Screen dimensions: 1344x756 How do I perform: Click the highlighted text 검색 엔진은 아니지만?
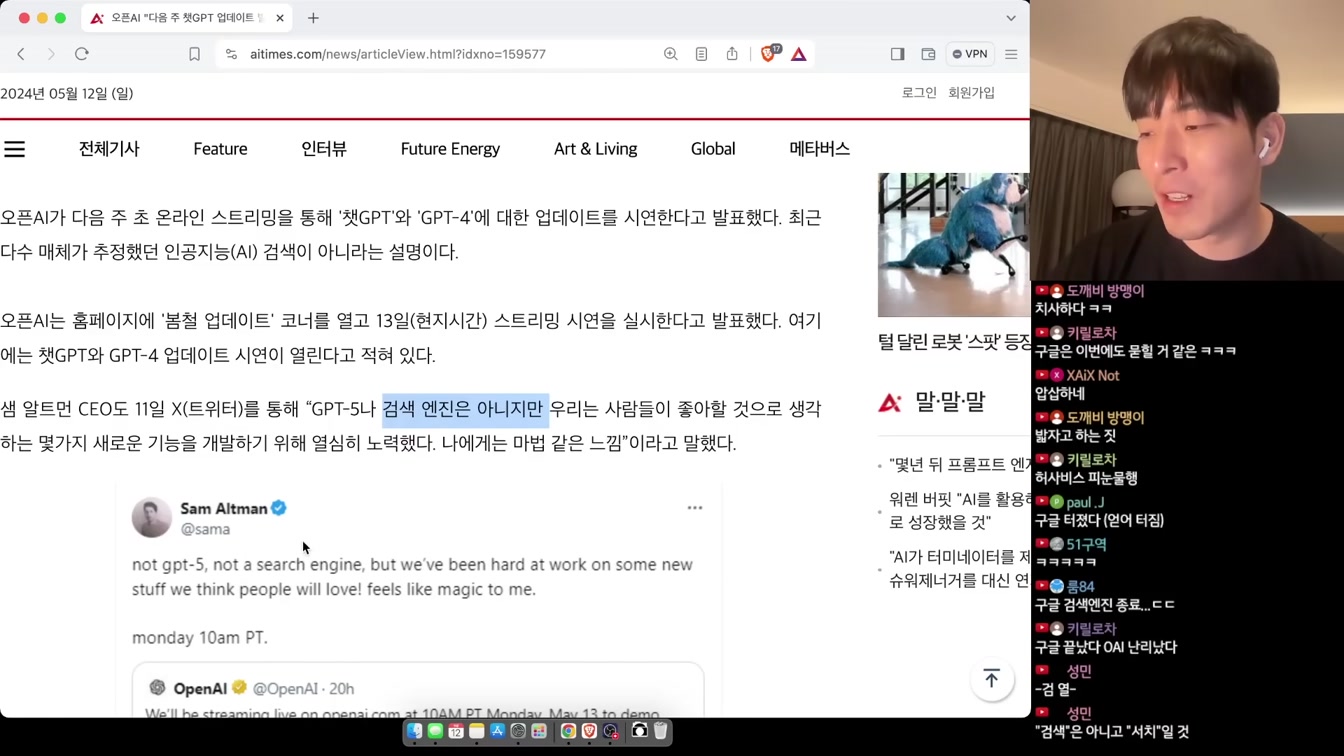[x=465, y=409]
